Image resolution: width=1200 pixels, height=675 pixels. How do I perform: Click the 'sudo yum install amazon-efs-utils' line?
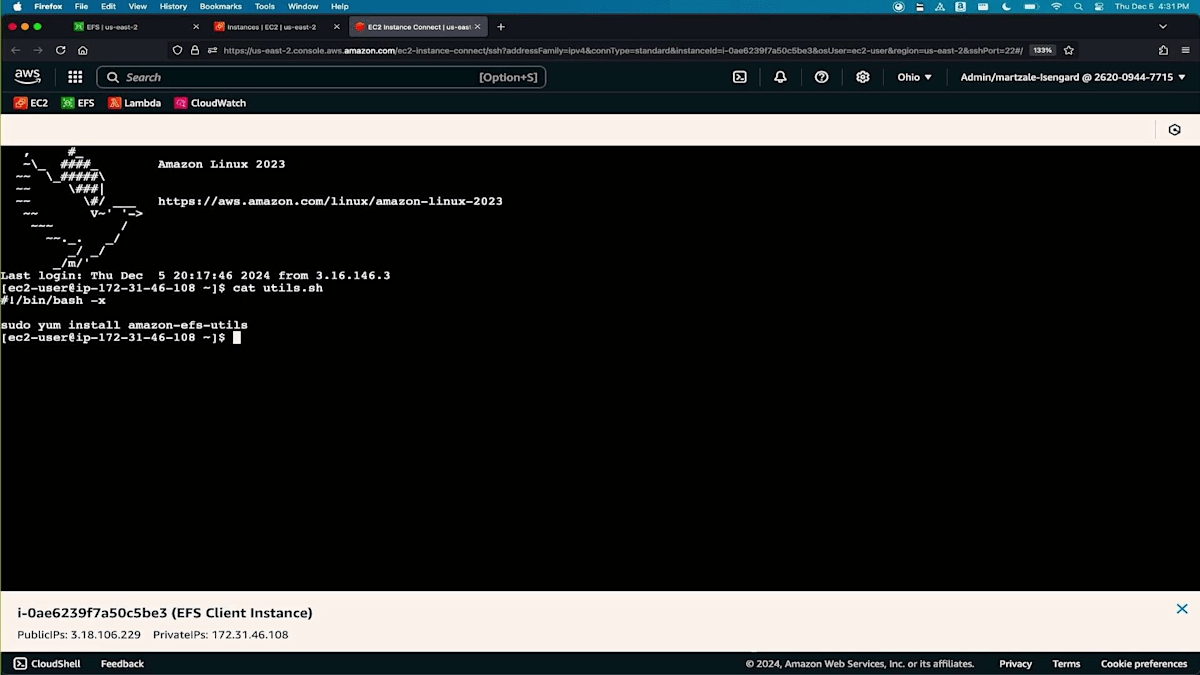click(124, 325)
